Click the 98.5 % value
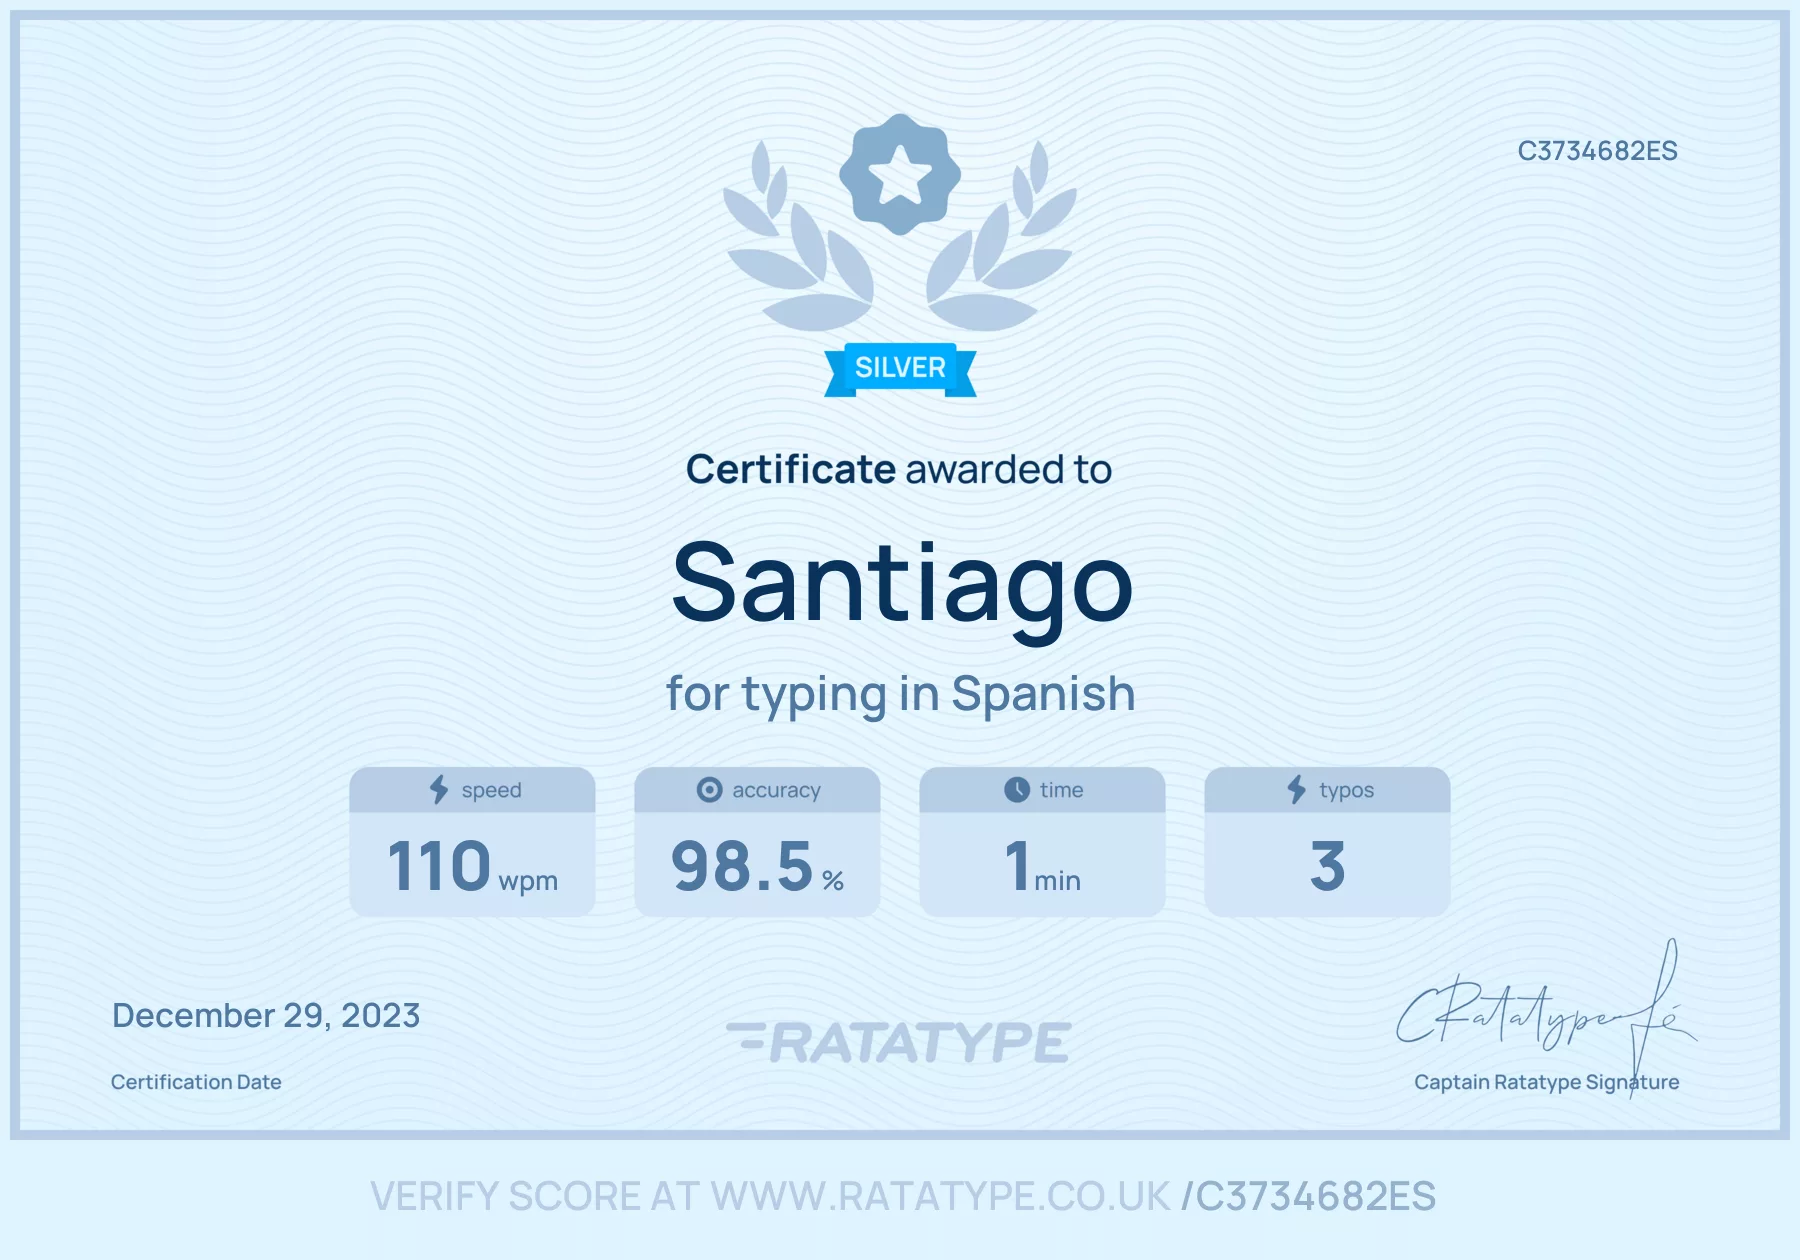Image resolution: width=1800 pixels, height=1260 pixels. pos(757,866)
